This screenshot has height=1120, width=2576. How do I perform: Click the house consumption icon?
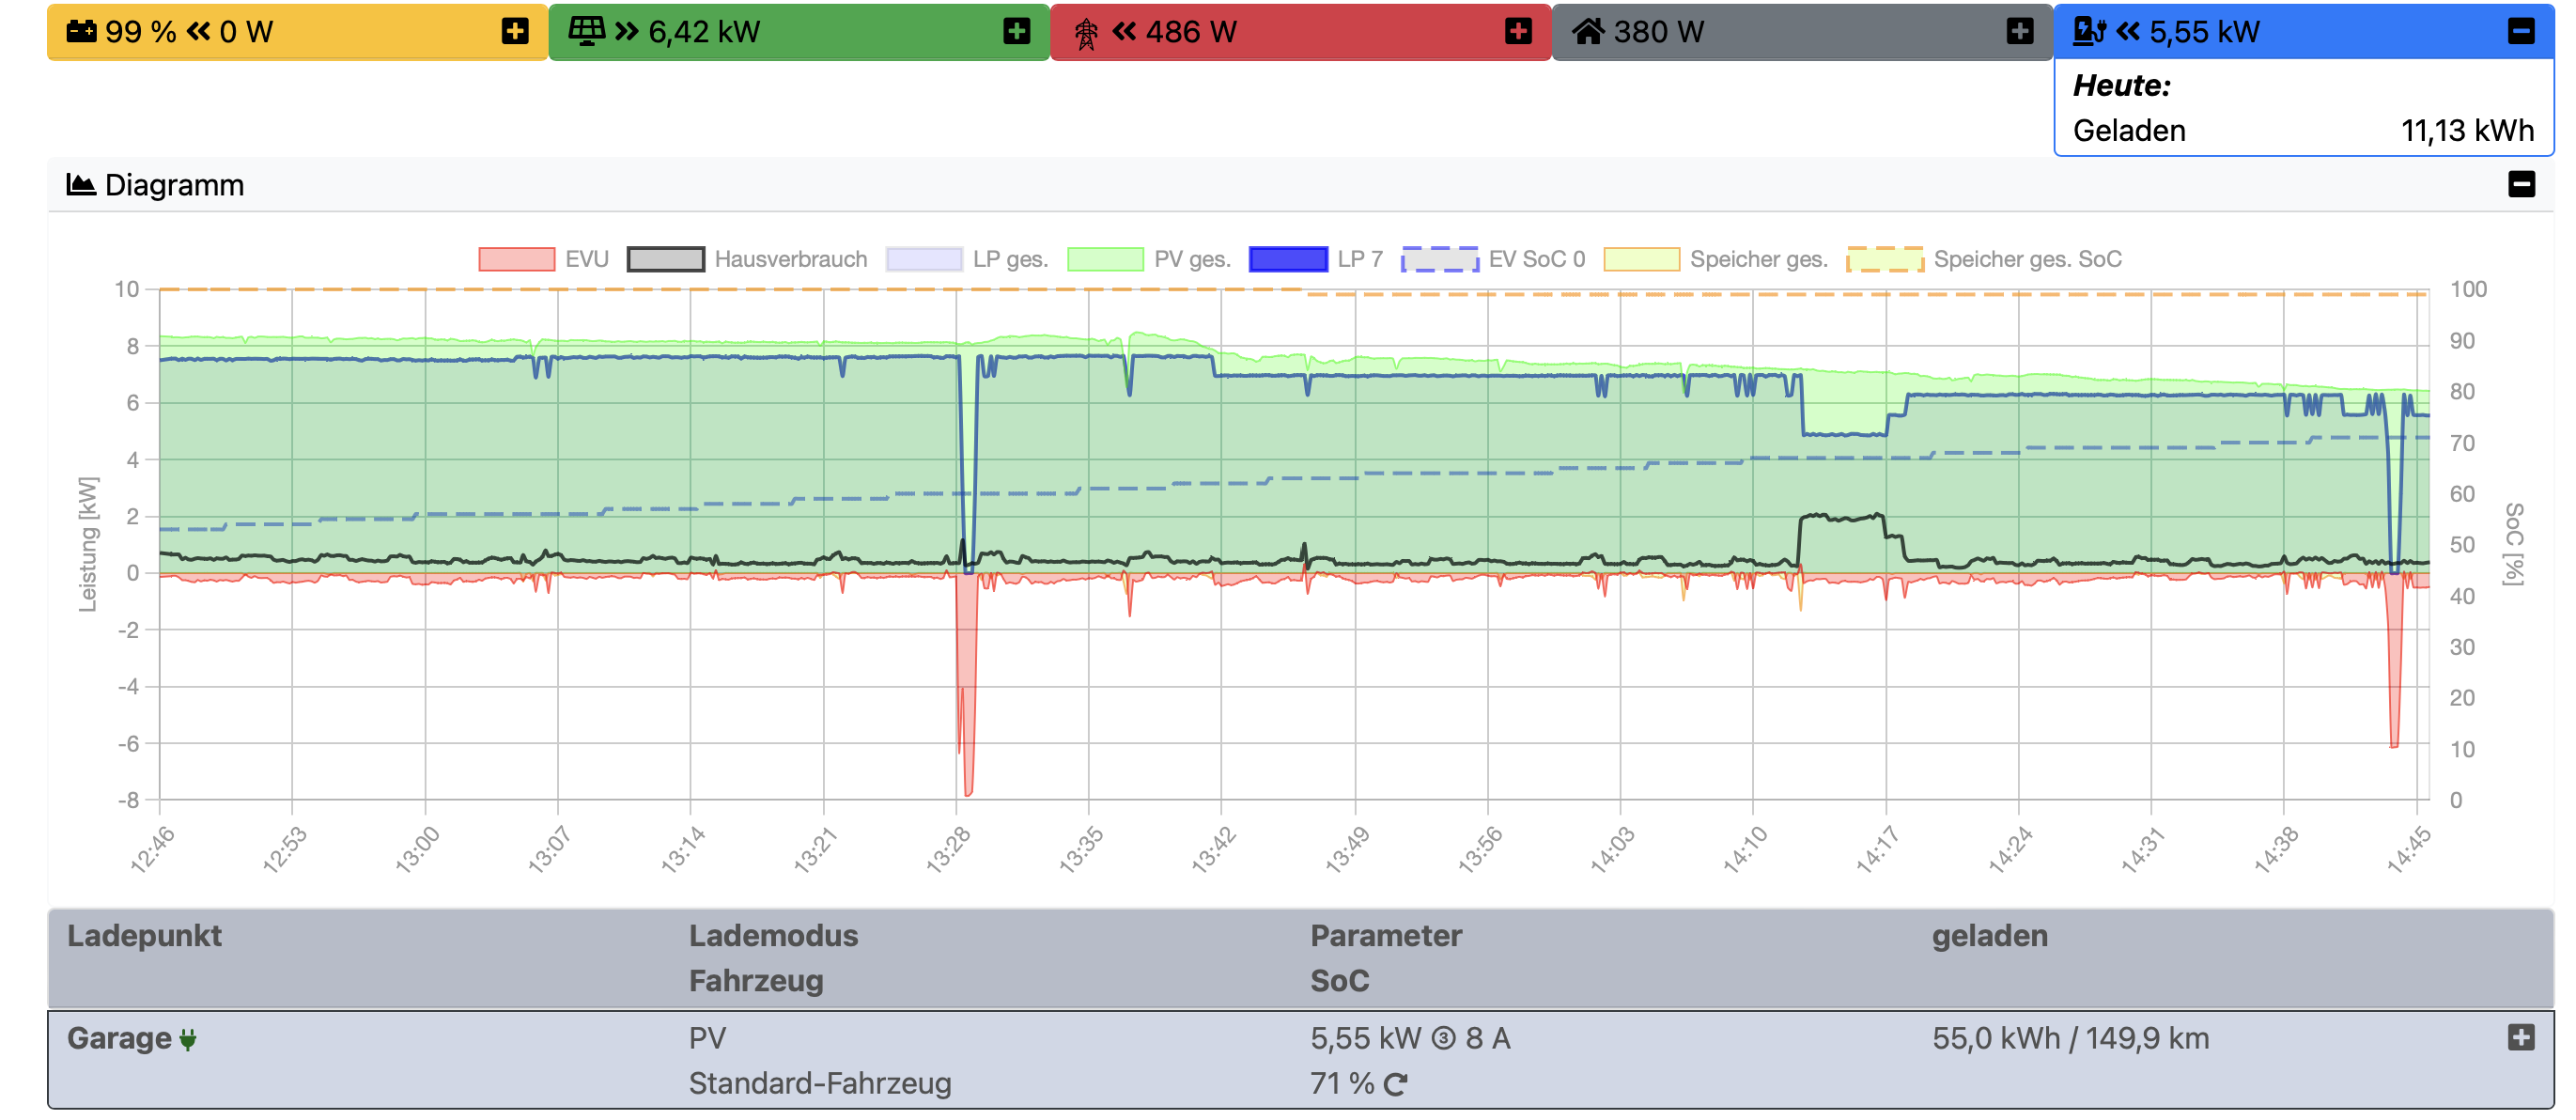(1588, 31)
